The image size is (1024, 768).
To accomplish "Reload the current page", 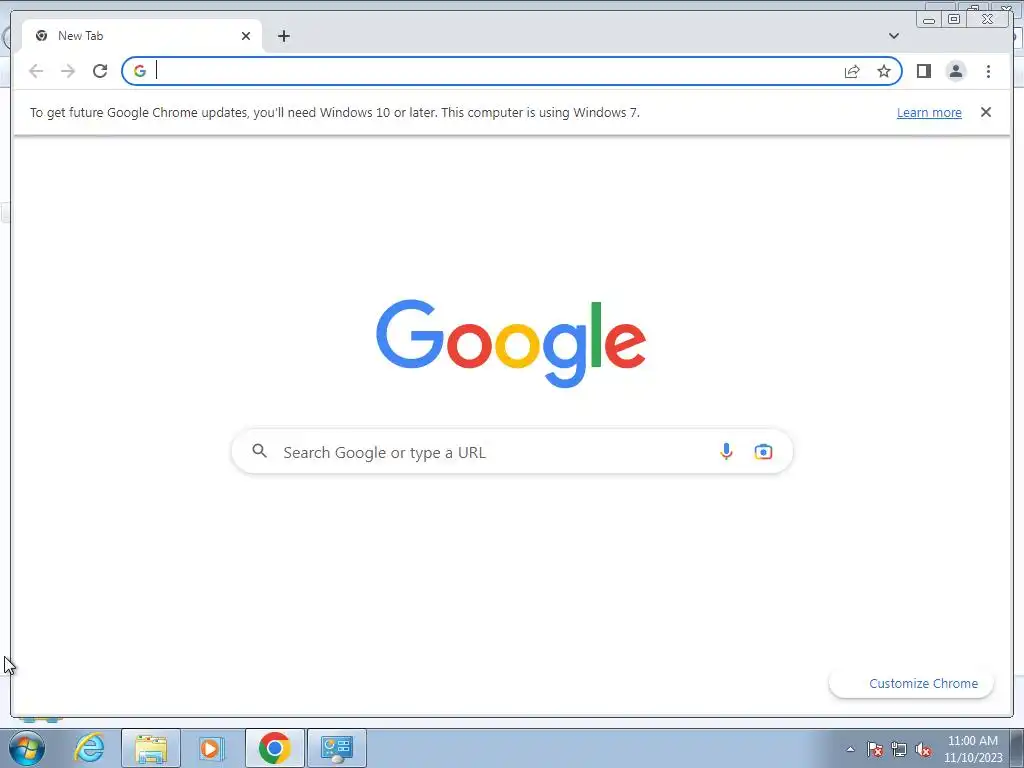I will coord(100,71).
